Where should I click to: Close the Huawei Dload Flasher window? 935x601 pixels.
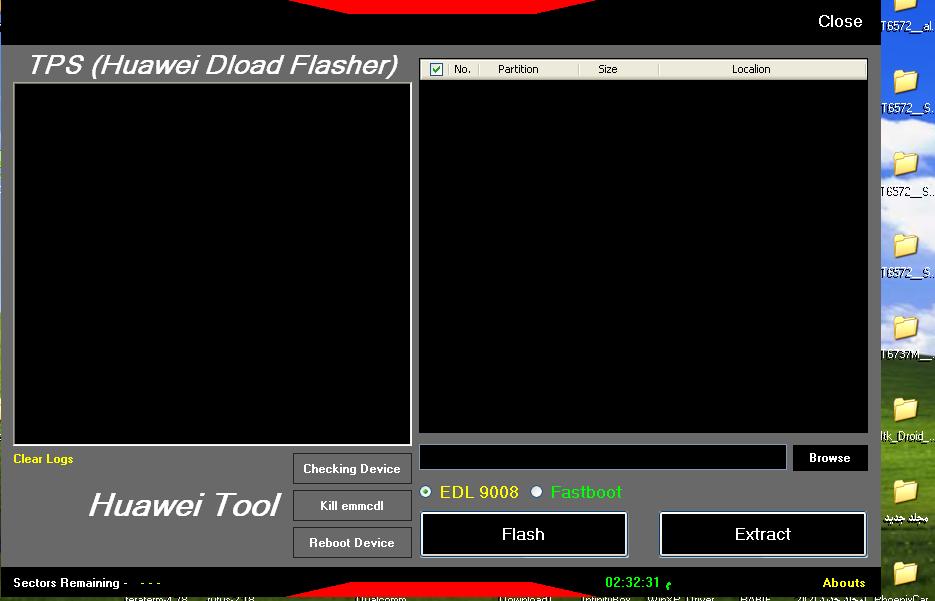[x=840, y=21]
